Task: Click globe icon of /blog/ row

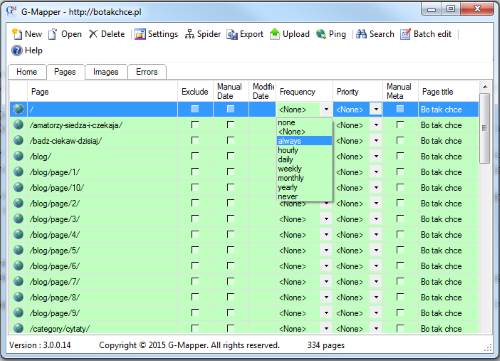Action: [19, 156]
